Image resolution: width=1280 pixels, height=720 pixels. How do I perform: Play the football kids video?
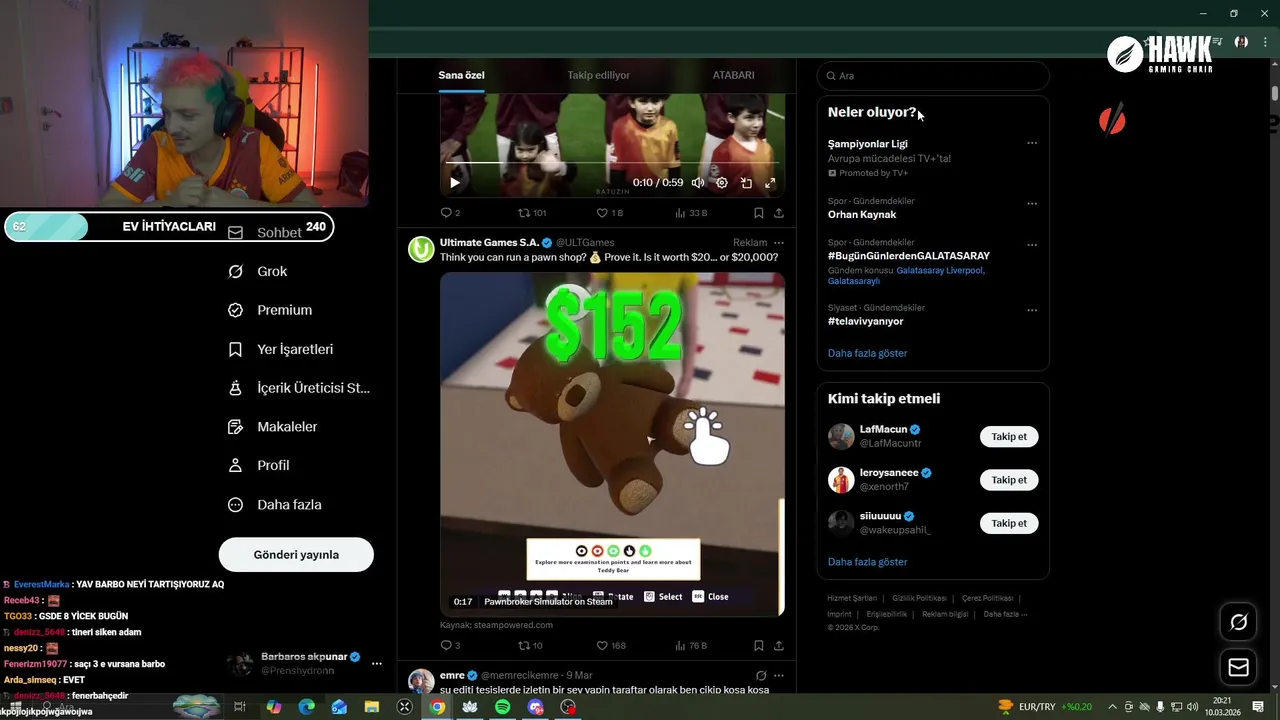point(455,183)
